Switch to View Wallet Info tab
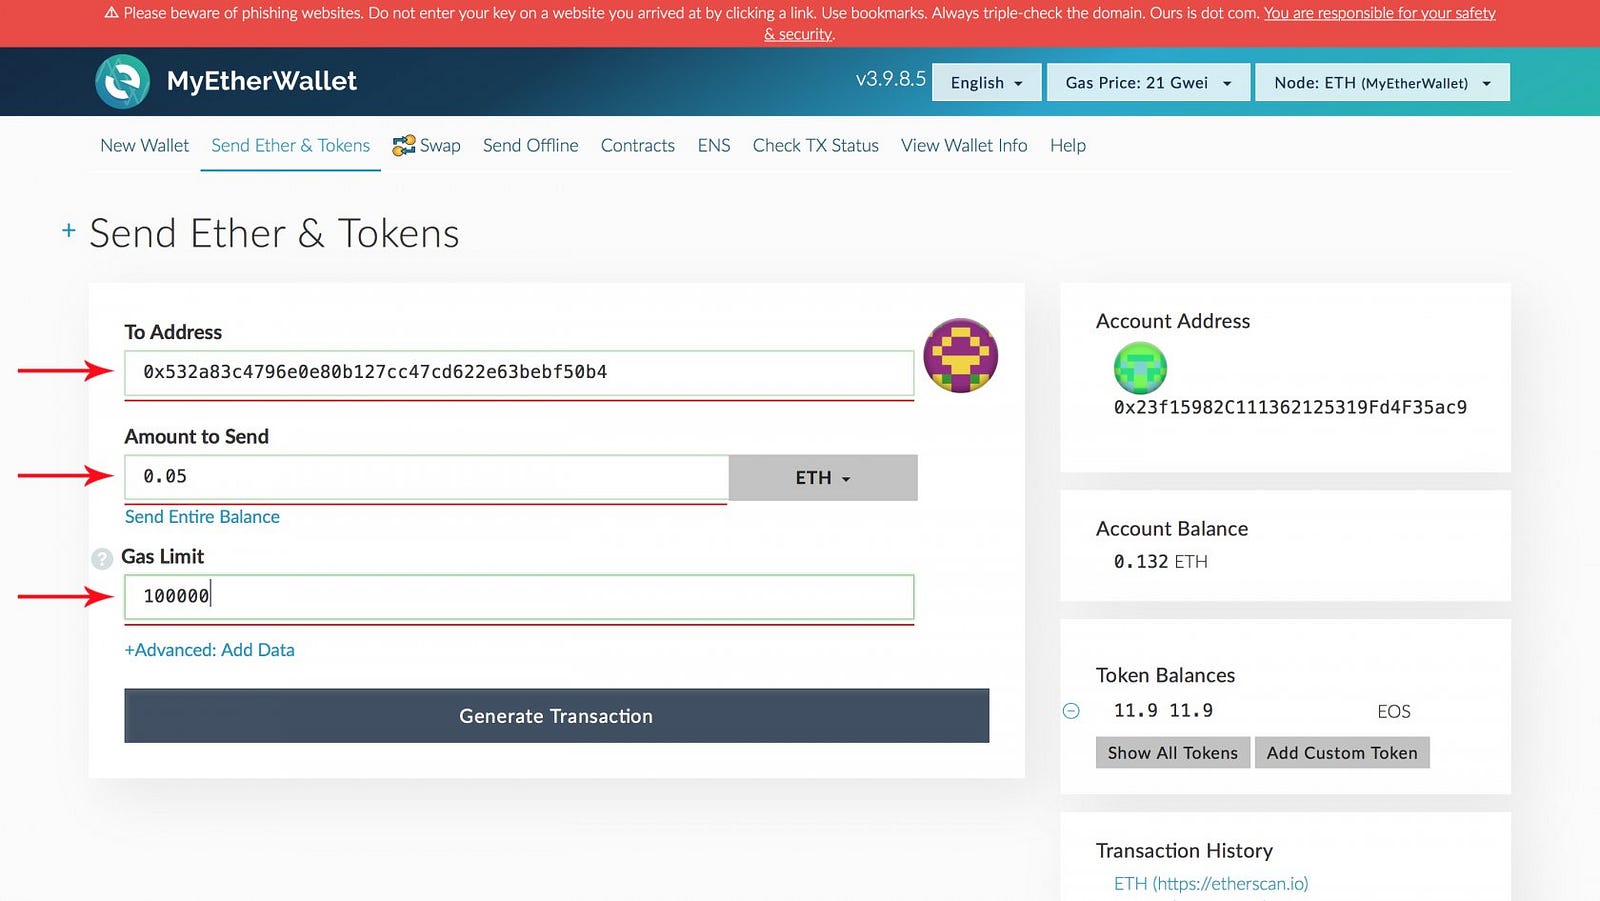1600x901 pixels. coord(964,146)
